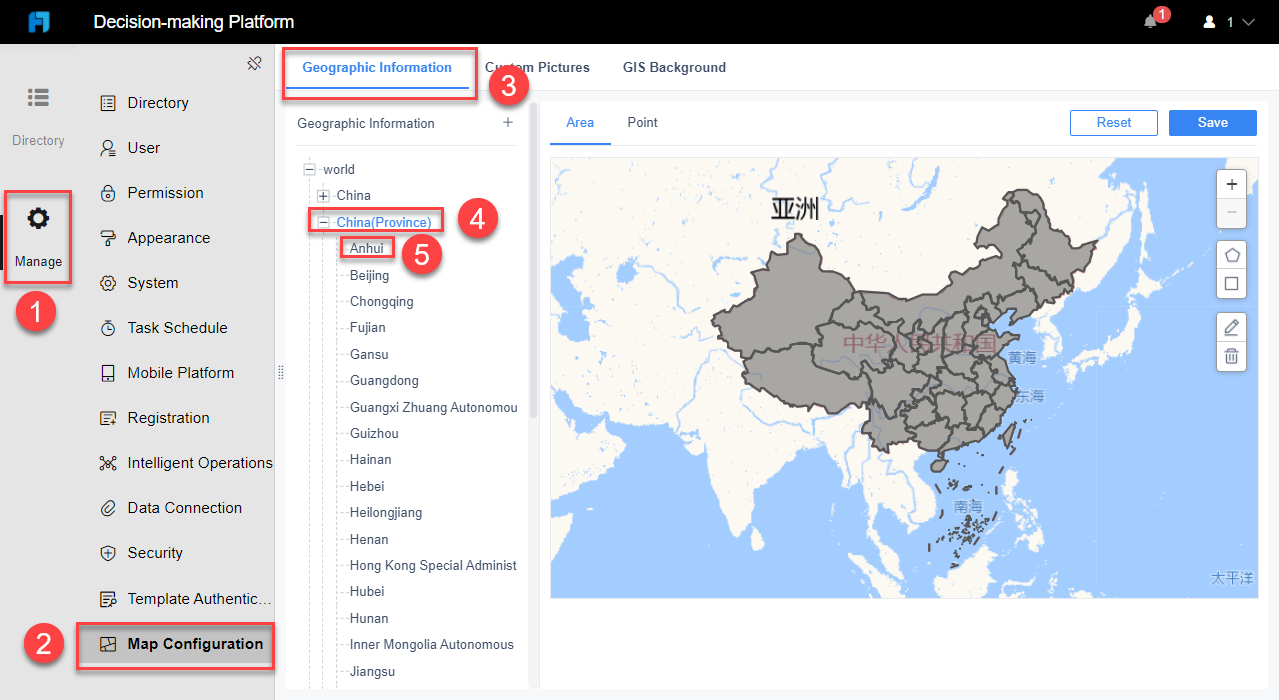Collapse the world tree node

[x=309, y=169]
